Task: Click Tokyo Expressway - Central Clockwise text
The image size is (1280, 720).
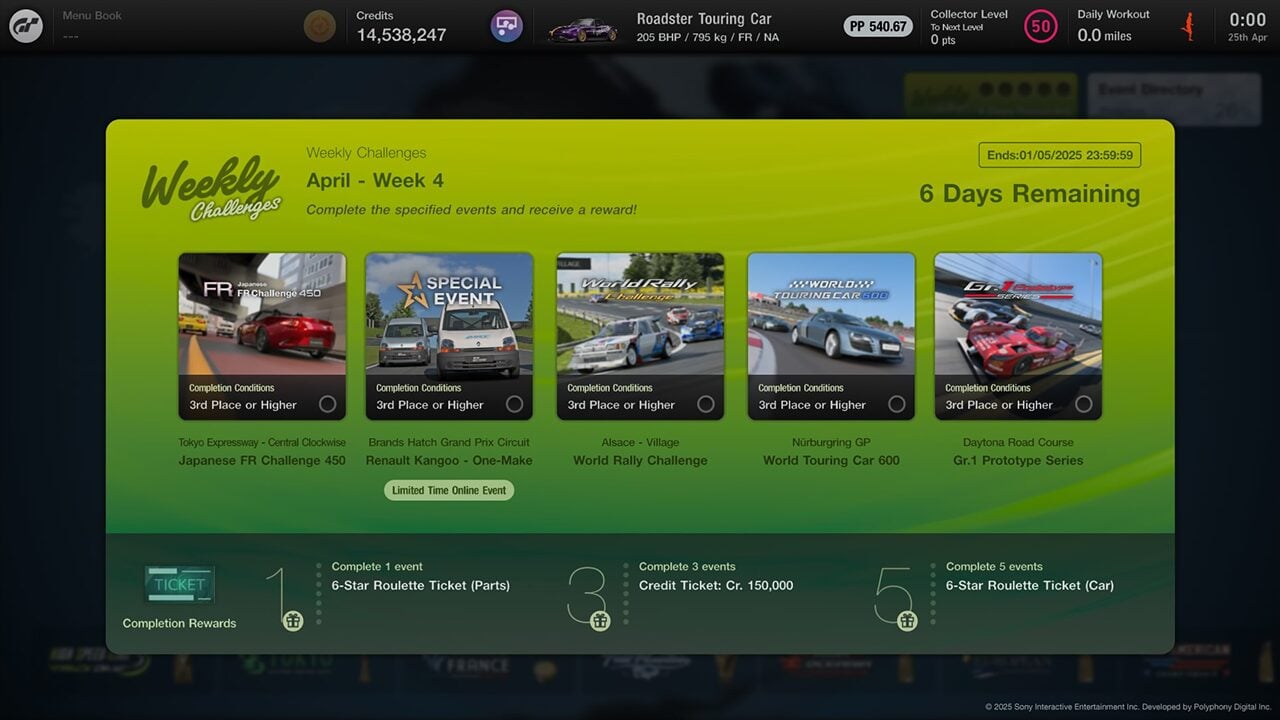Action: point(262,442)
